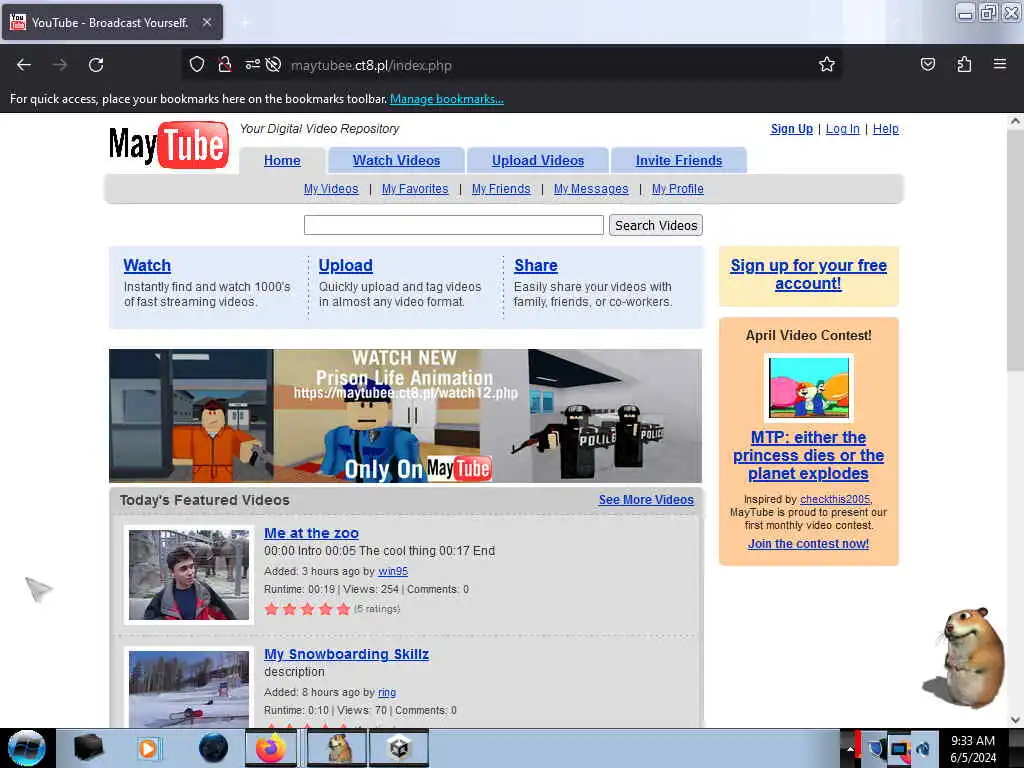
Task: Click the Log In link
Action: [842, 129]
